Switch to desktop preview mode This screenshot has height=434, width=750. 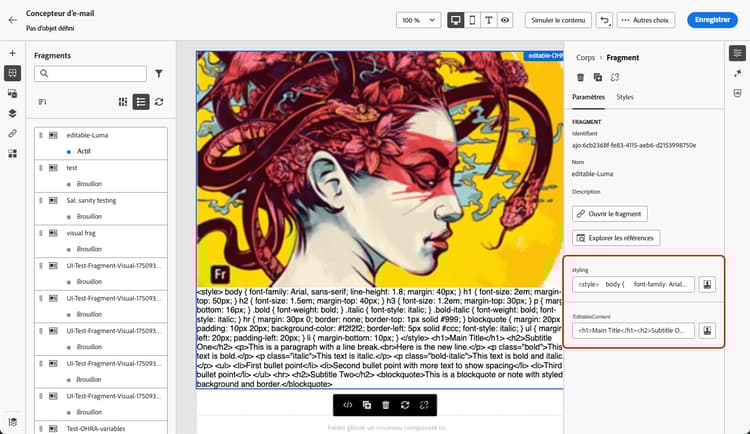click(x=455, y=20)
